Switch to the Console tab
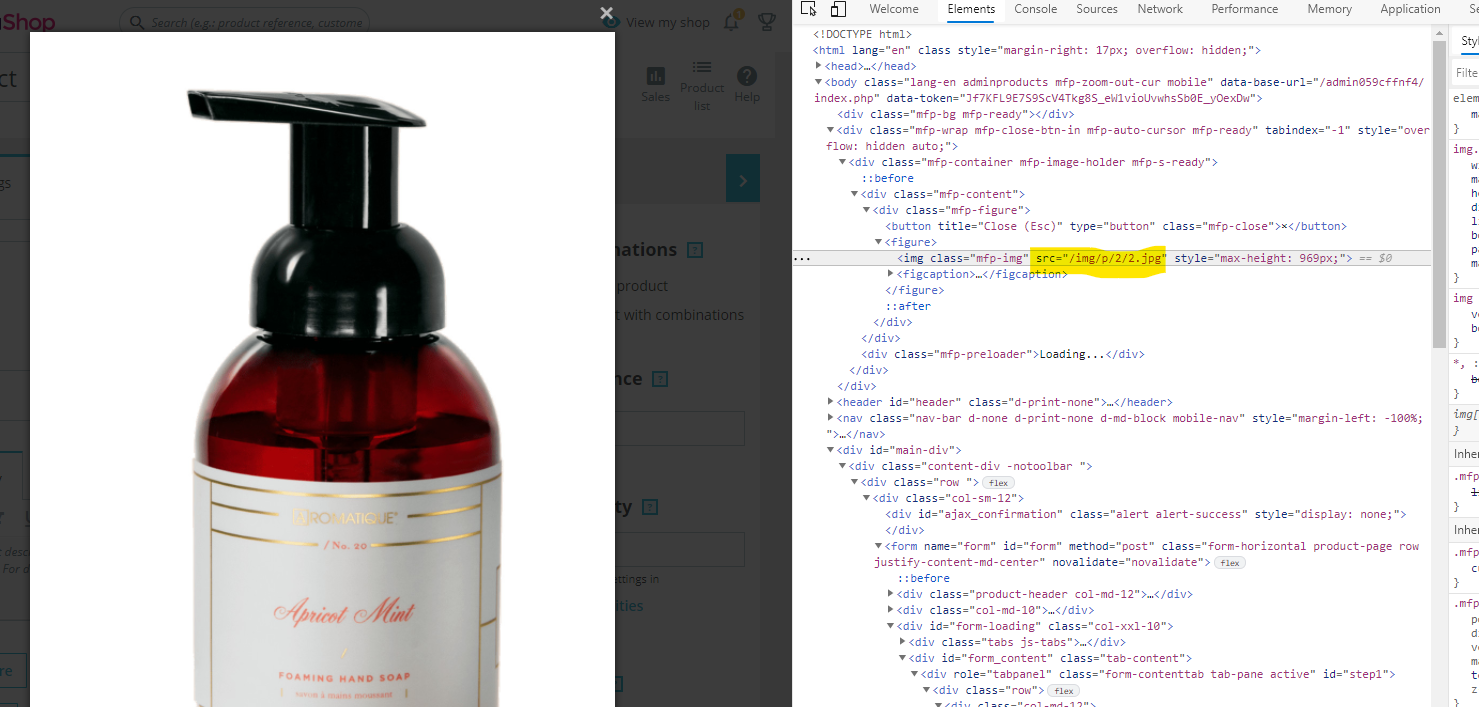Viewport: 1479px width, 707px height. coord(1036,9)
